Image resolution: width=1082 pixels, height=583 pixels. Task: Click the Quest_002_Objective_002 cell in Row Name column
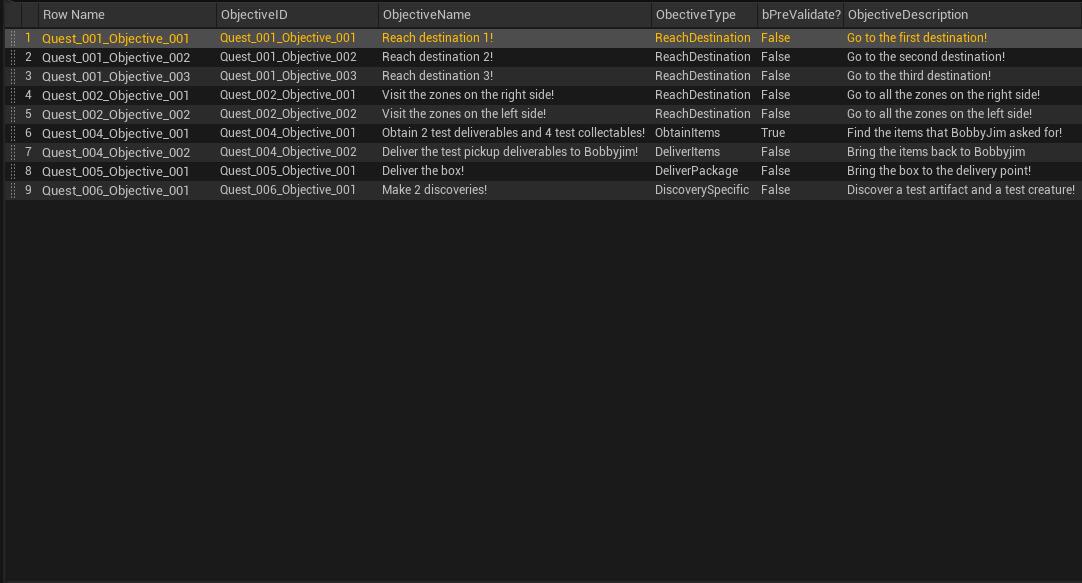(x=115, y=114)
